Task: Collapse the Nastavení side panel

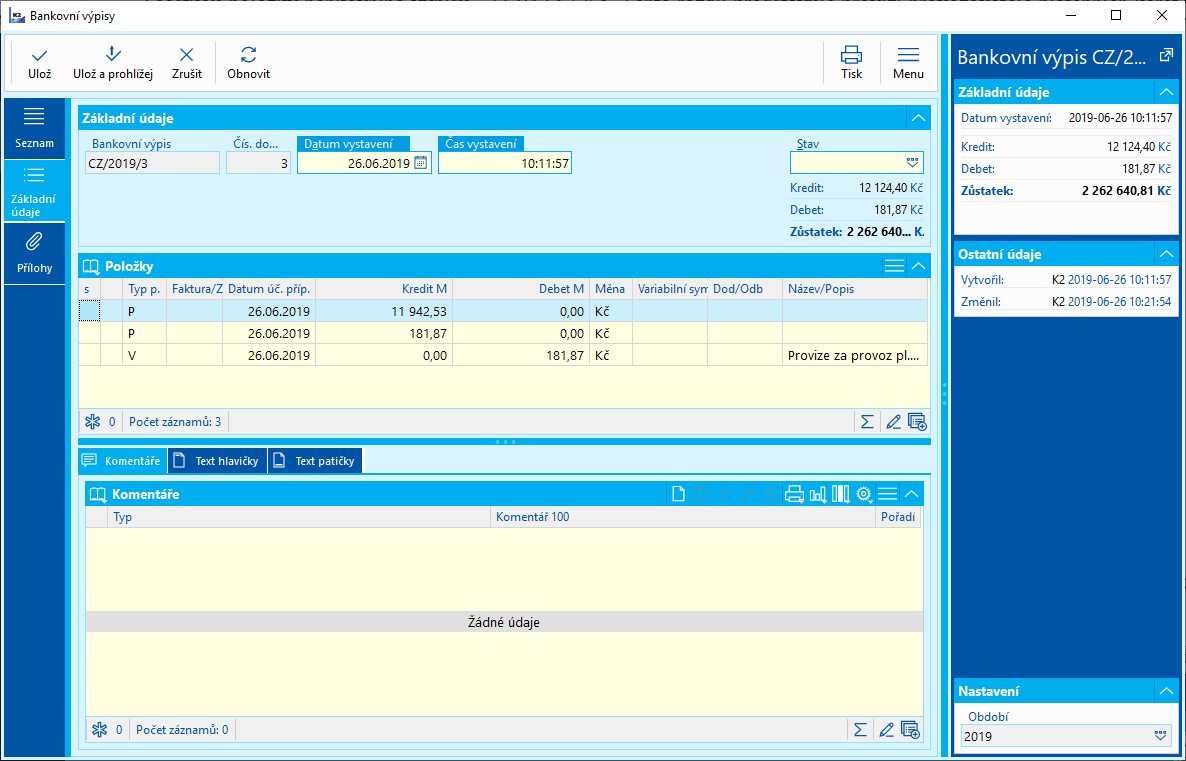Action: pyautogui.click(x=1165, y=691)
